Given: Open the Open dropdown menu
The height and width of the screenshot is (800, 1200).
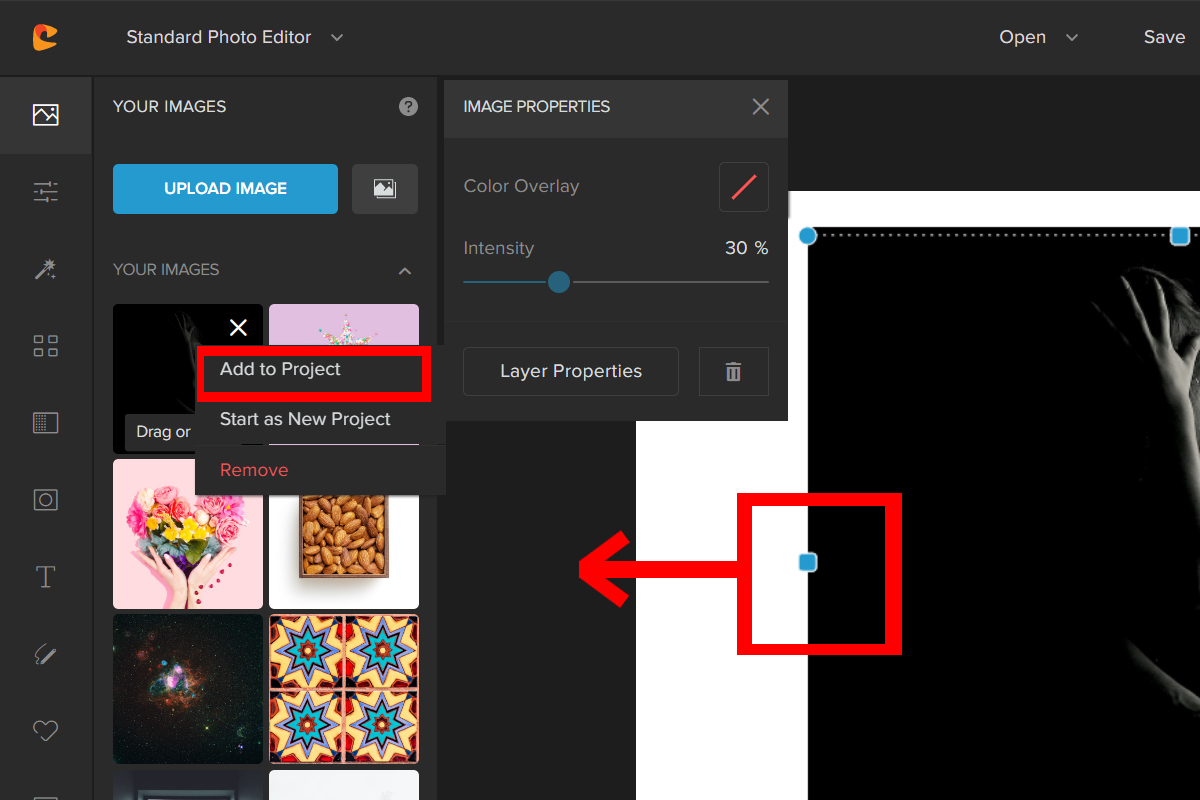Looking at the screenshot, I should click(x=1038, y=38).
